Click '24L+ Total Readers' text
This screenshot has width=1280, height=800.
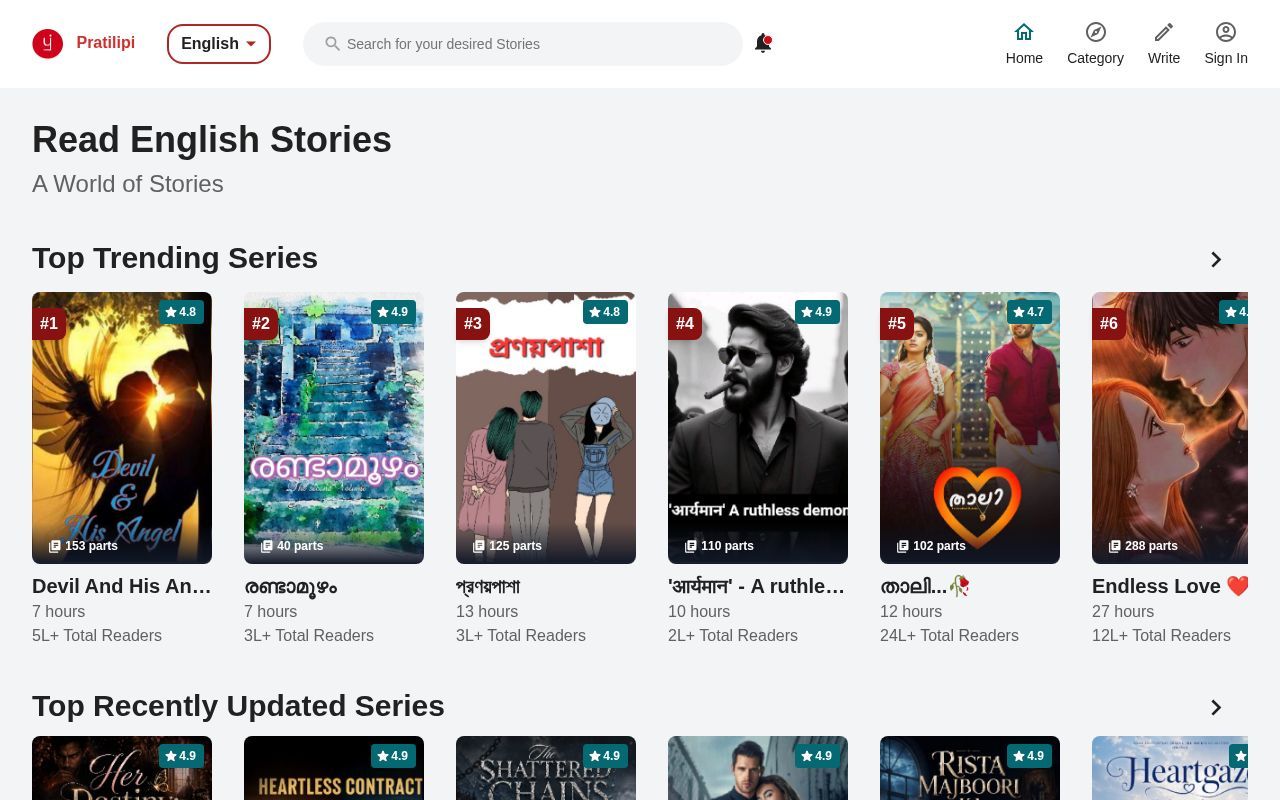click(949, 635)
